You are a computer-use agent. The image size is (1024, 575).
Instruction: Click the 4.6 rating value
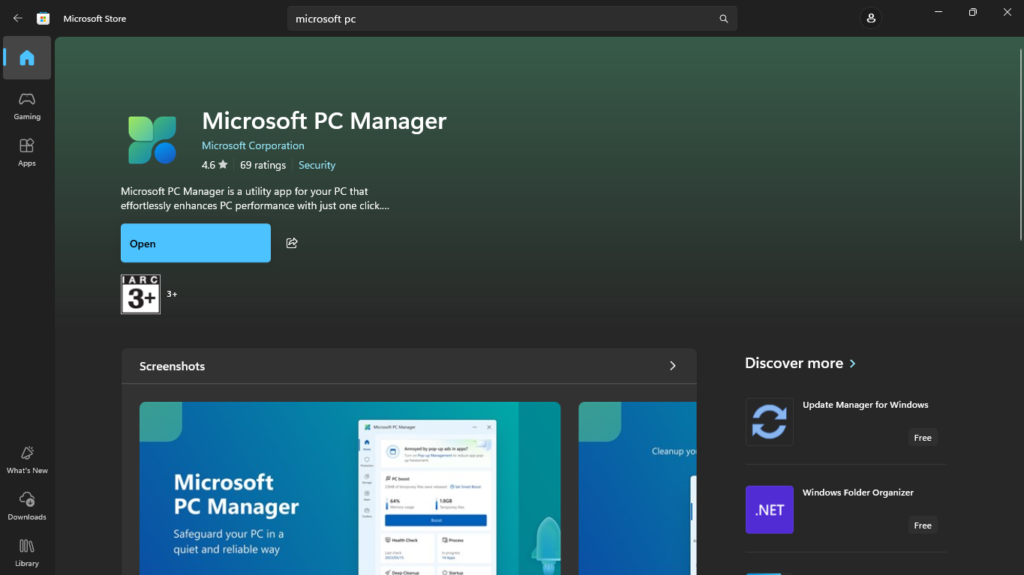tap(208, 165)
